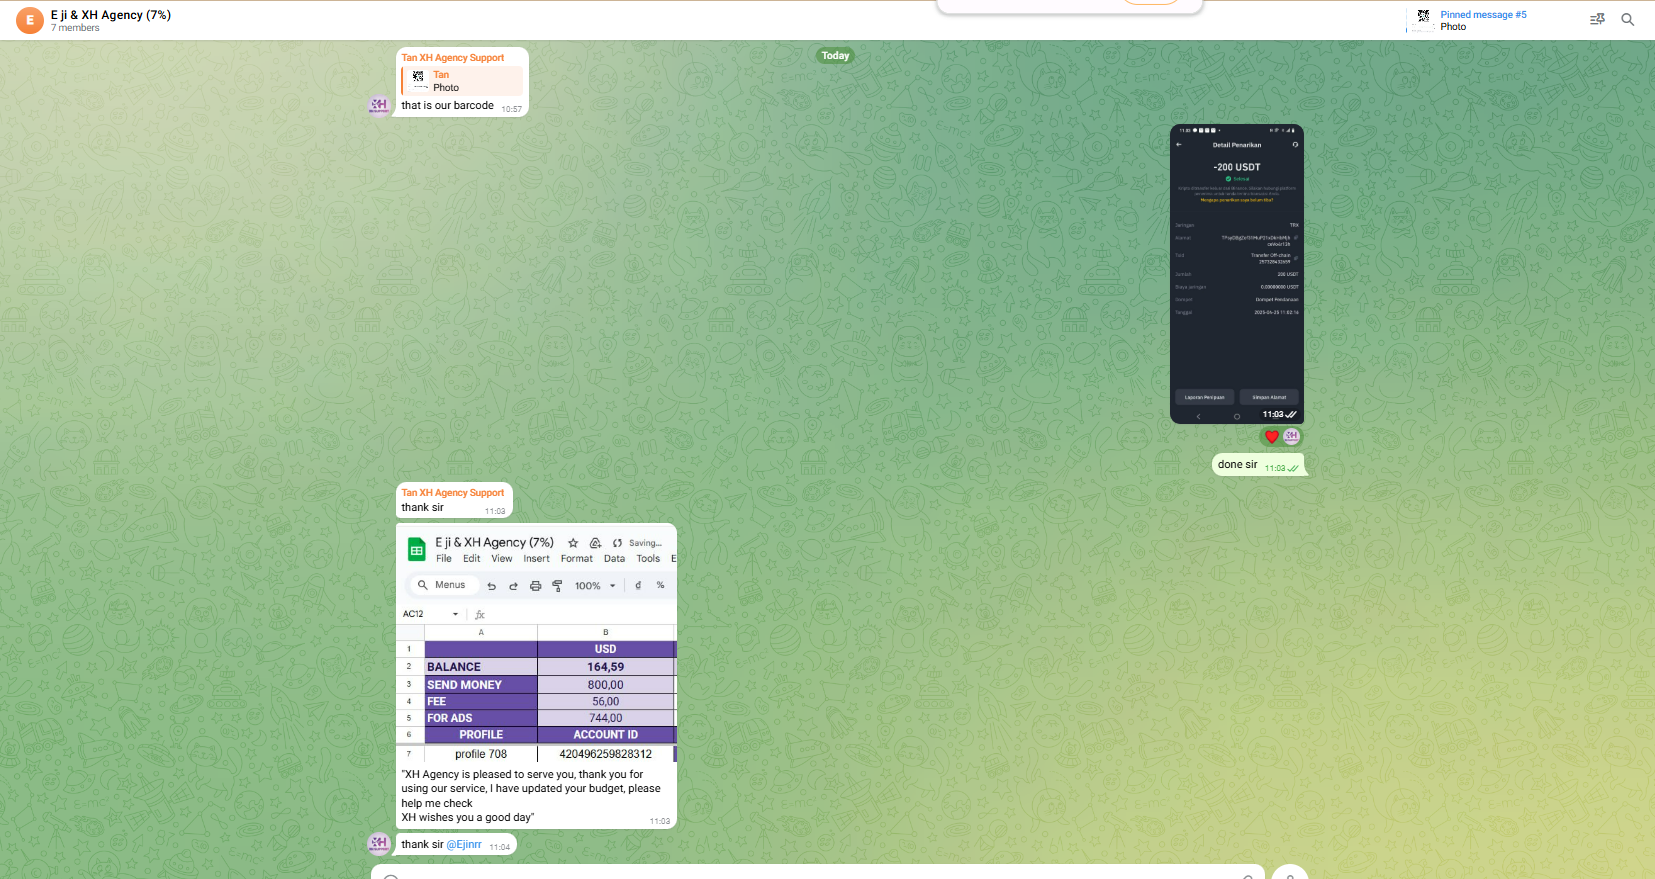Click the "Today" date badge
Screen dimensions: 1655x879
(835, 56)
